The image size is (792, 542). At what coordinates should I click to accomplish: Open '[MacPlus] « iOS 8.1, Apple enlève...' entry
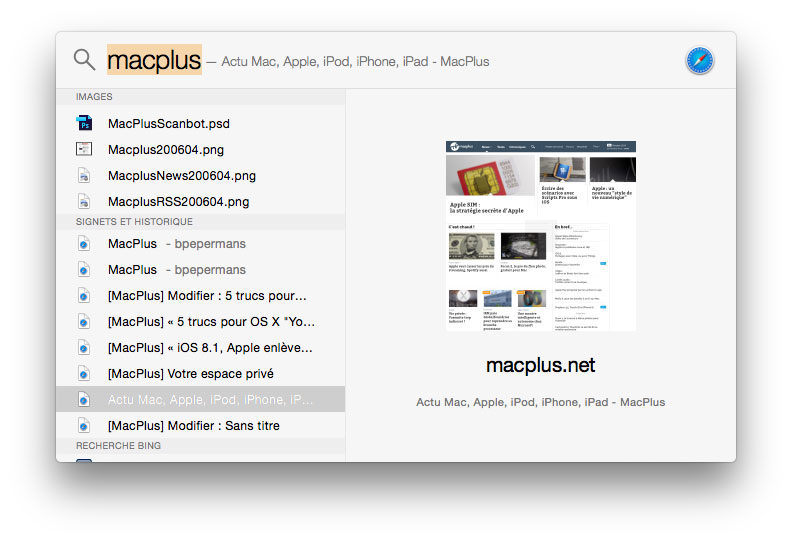pyautogui.click(x=201, y=348)
